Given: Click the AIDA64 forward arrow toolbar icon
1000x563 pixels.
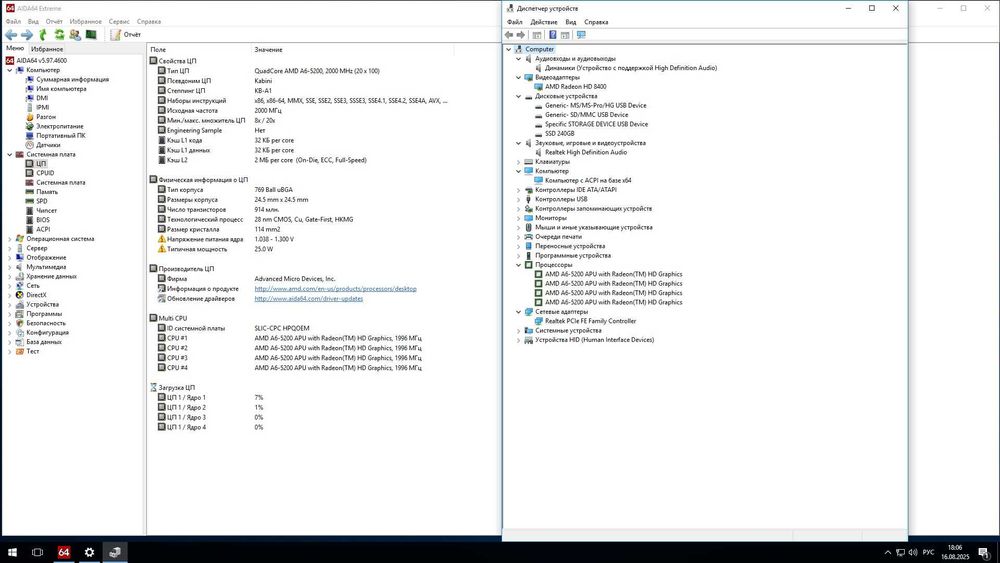Looking at the screenshot, I should [27, 34].
